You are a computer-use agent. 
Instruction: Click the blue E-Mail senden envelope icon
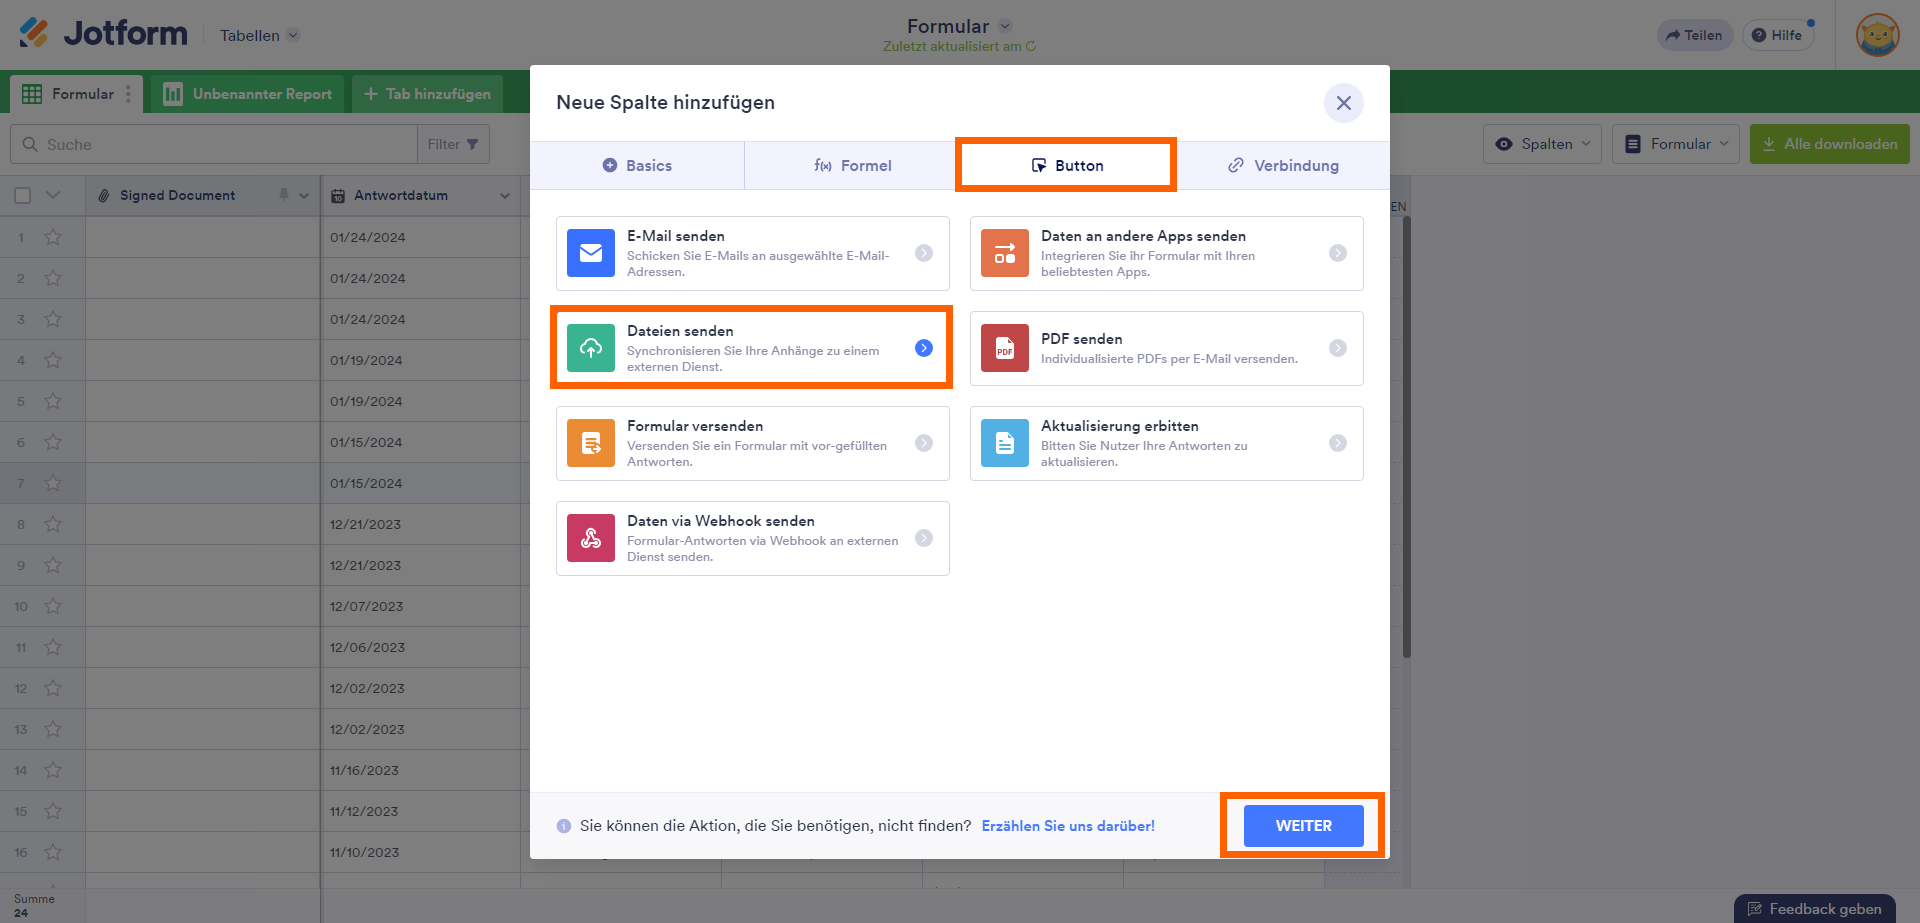coord(591,253)
